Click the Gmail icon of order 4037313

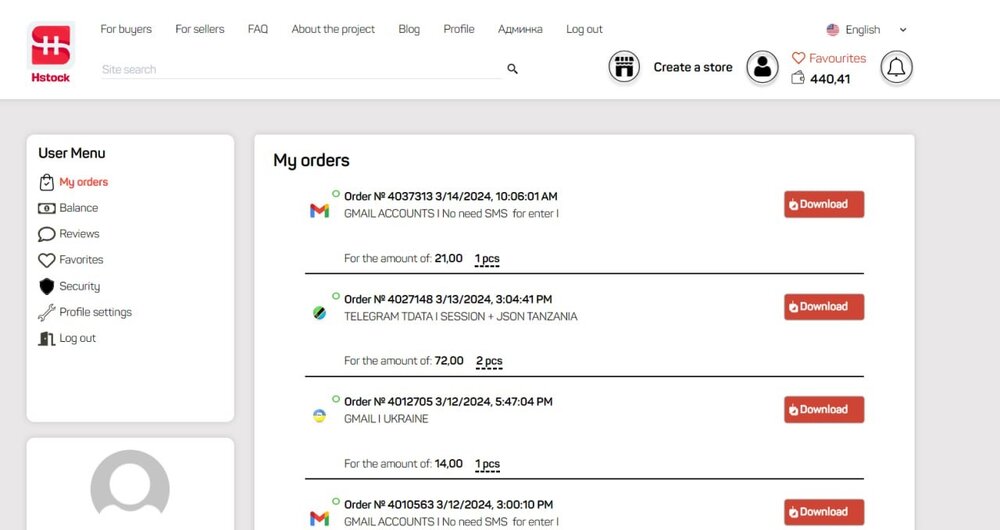coord(320,210)
